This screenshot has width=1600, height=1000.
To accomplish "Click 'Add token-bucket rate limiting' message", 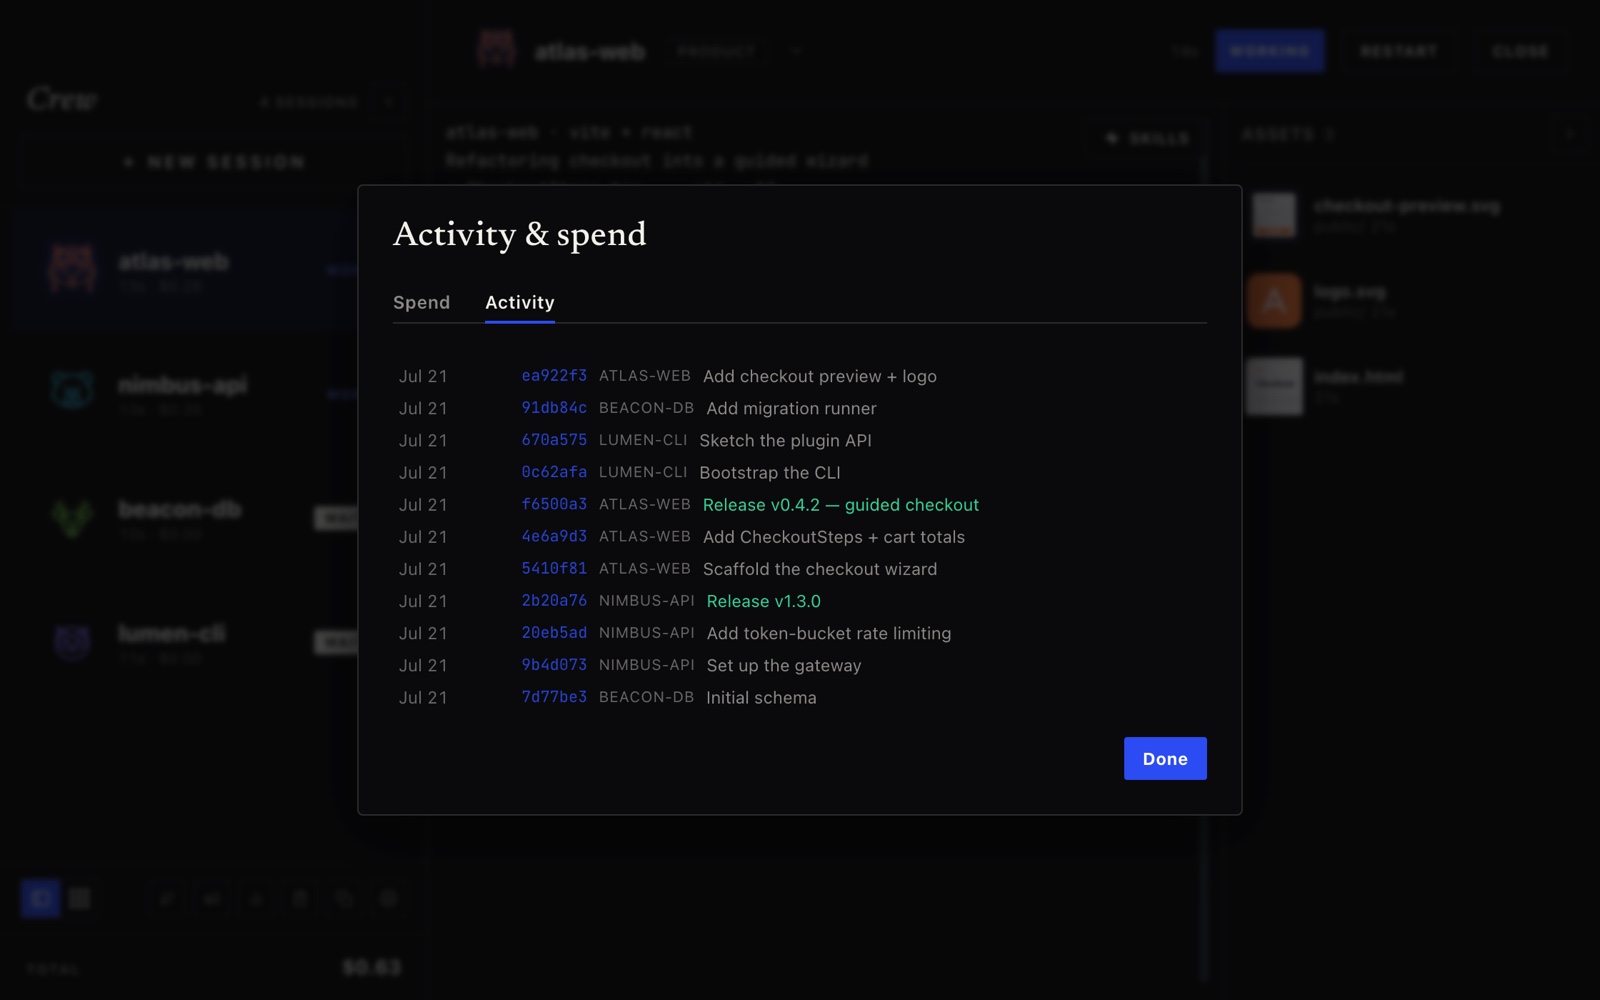I will pos(829,633).
